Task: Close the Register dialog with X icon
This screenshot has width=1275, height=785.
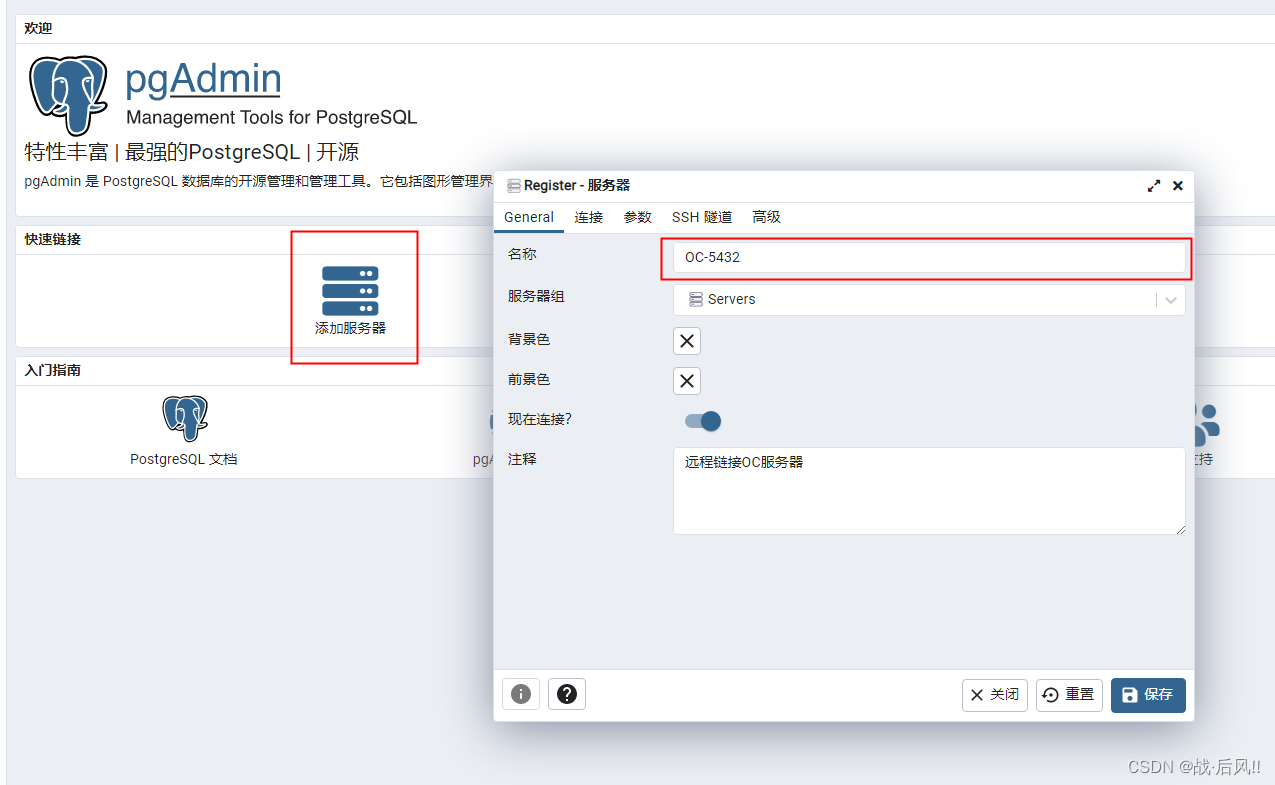Action: pyautogui.click(x=1178, y=186)
